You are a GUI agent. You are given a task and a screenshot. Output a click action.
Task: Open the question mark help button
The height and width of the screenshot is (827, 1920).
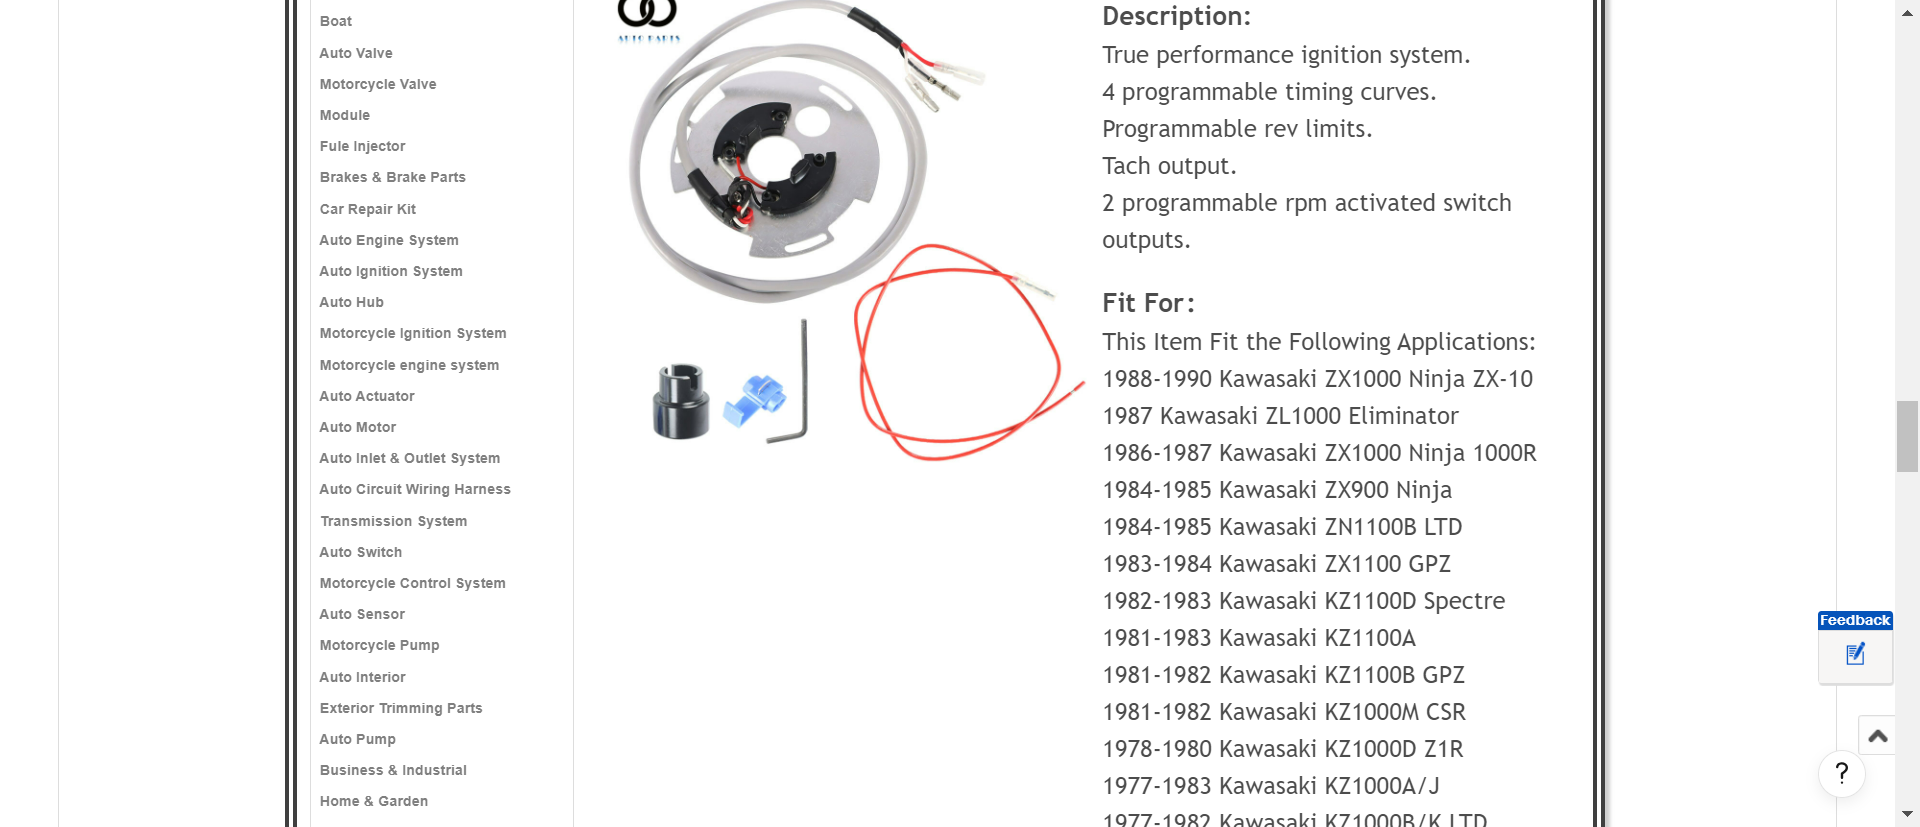(1841, 773)
